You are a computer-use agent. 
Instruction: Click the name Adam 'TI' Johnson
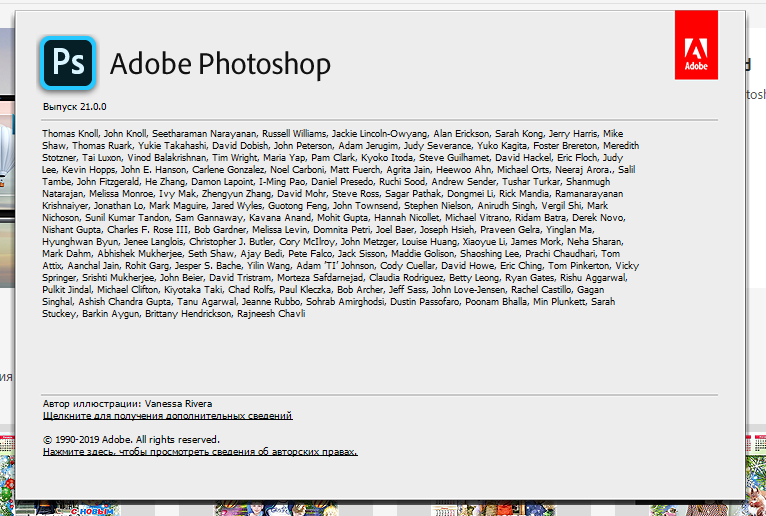(x=335, y=266)
